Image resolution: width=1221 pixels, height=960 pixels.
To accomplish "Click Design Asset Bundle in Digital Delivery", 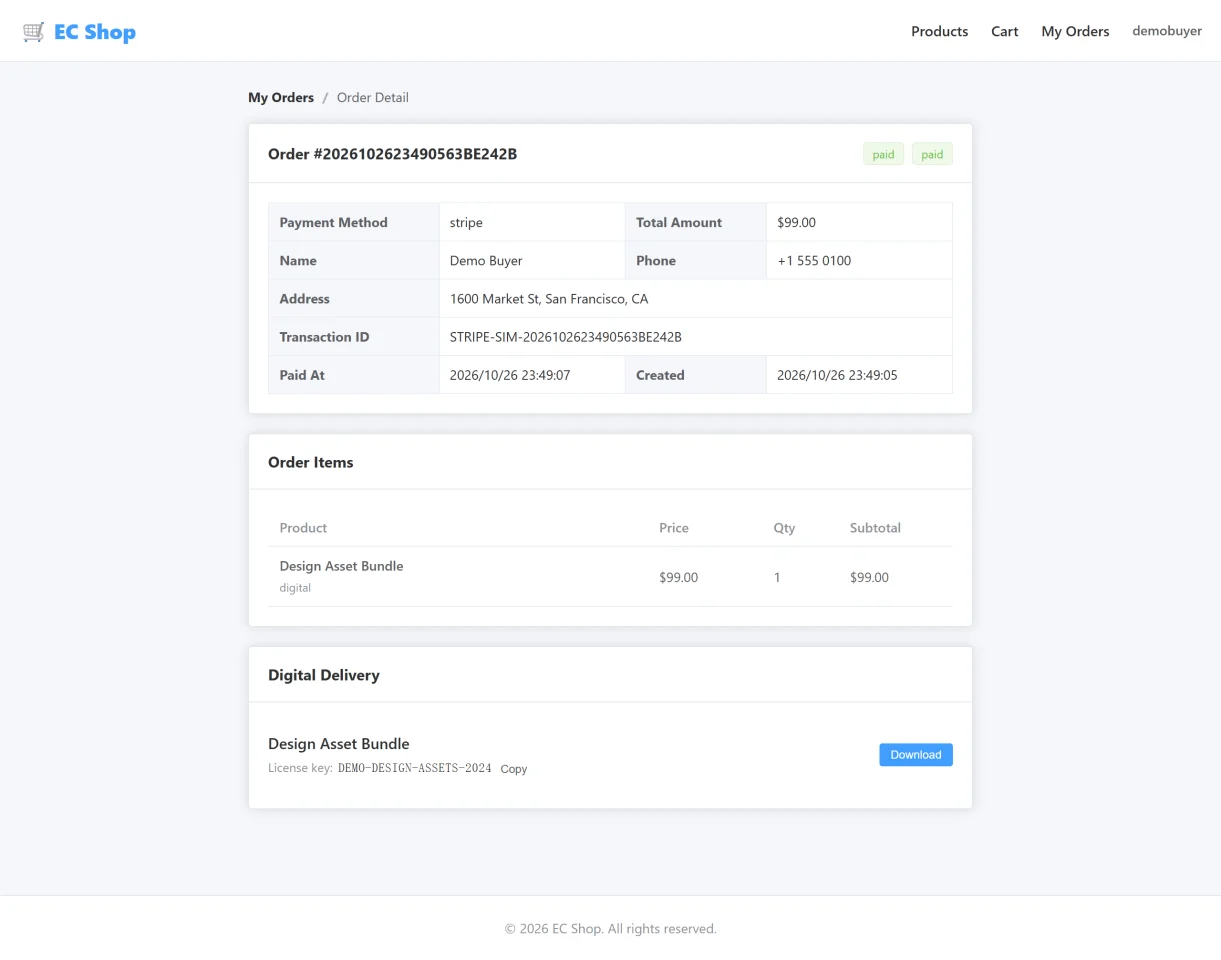I will [x=339, y=744].
